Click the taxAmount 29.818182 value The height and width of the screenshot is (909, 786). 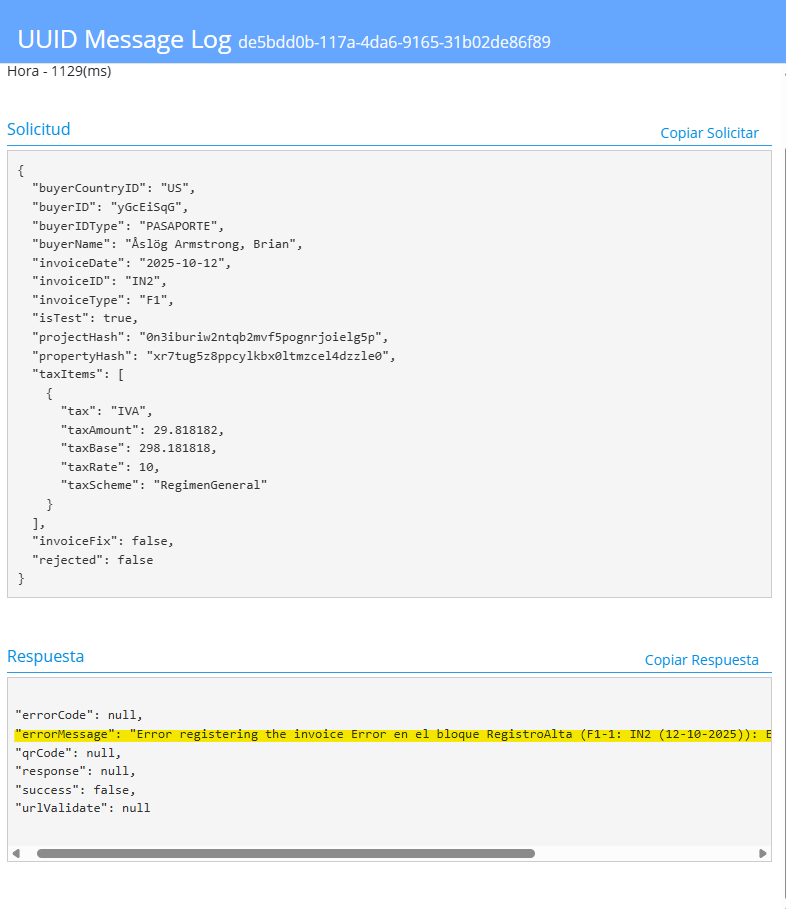(189, 430)
